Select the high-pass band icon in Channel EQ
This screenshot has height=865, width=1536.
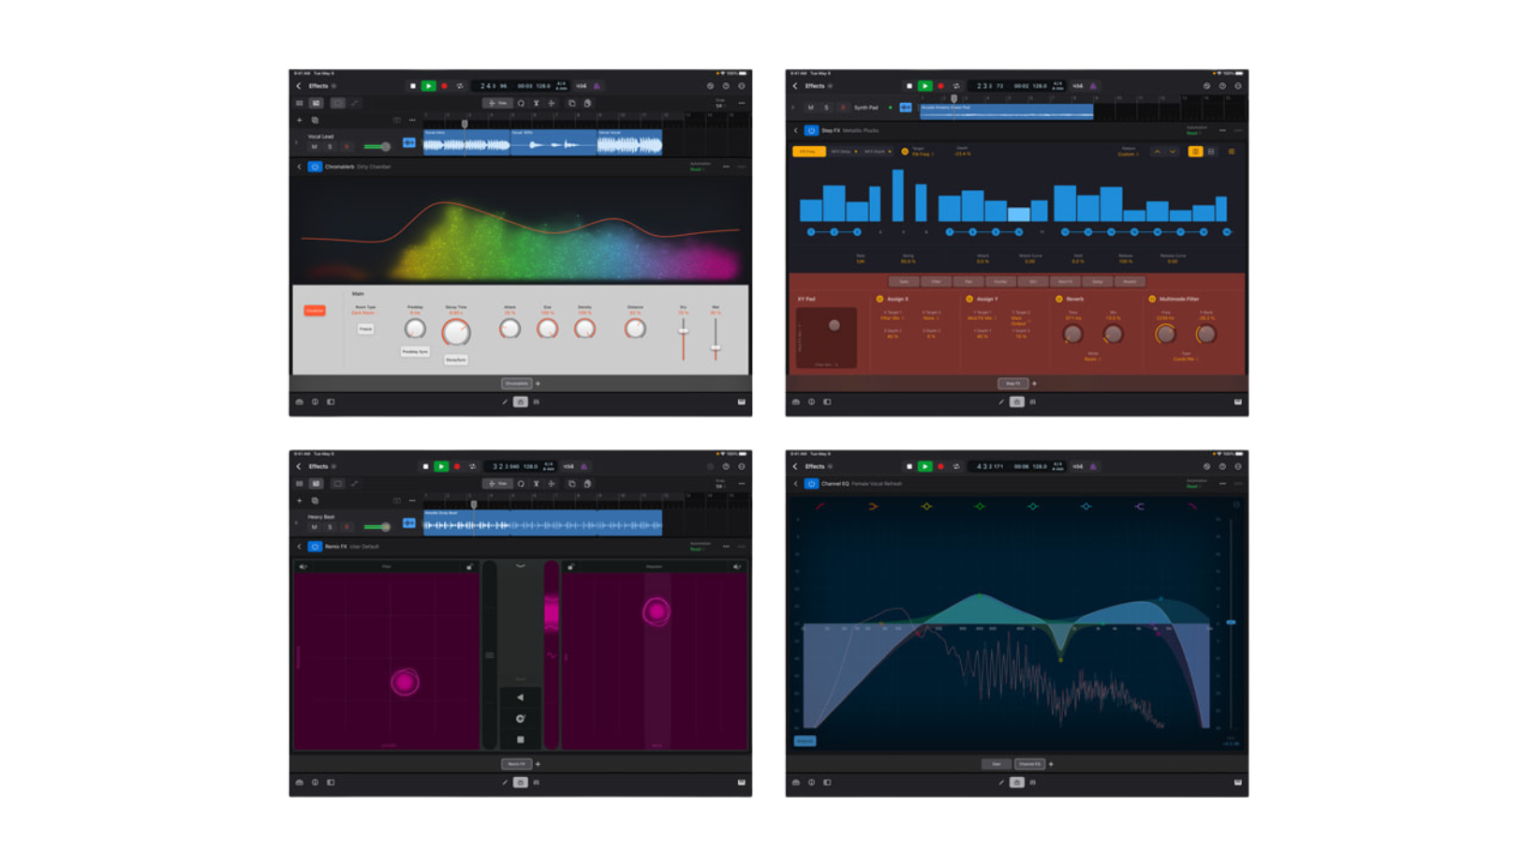(820, 507)
